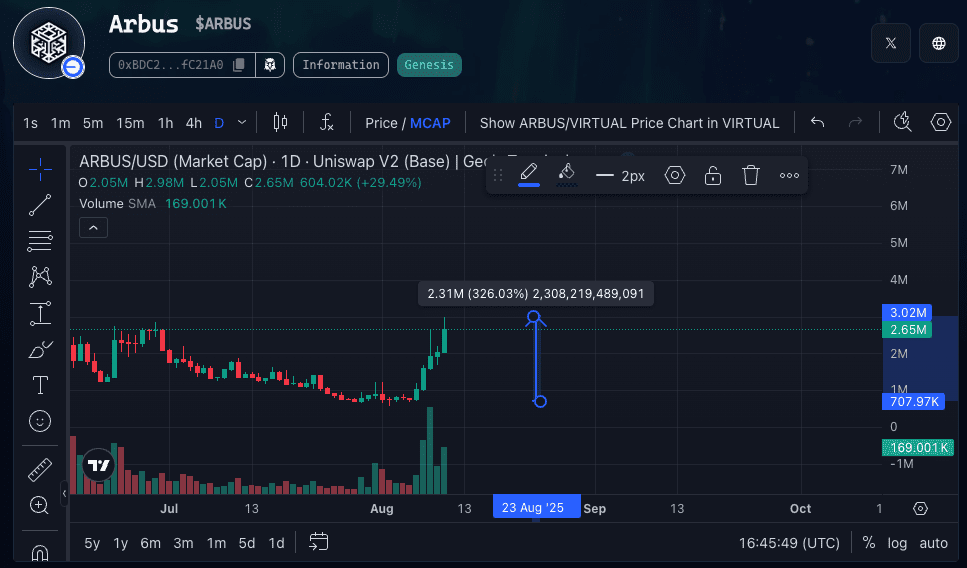This screenshot has width=967, height=568.
Task: Open the Fibonacci retracement tool
Action: tap(40, 240)
